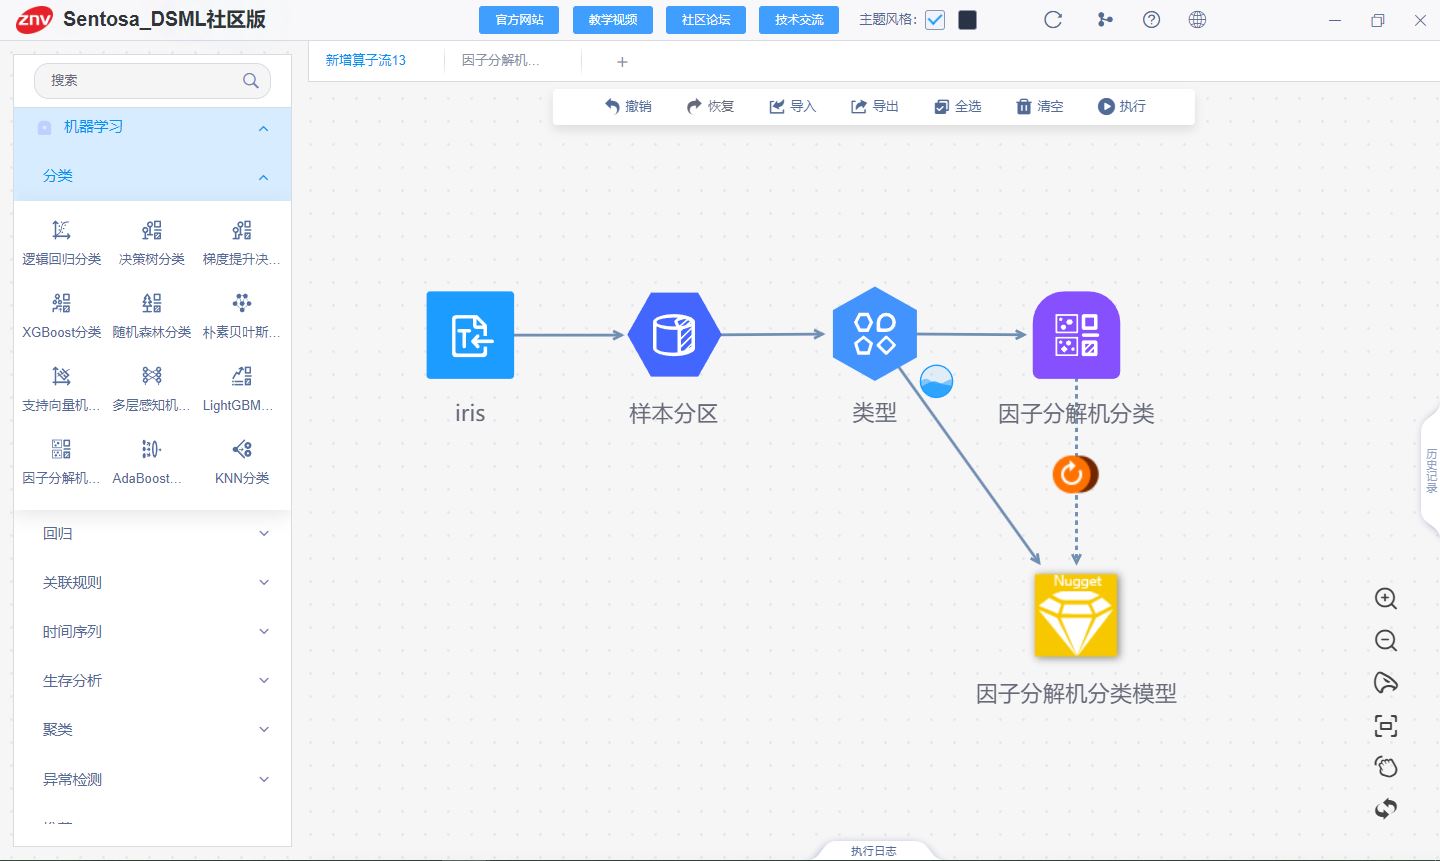
Task: Select the KNN分类 operator icon
Action: click(x=242, y=449)
